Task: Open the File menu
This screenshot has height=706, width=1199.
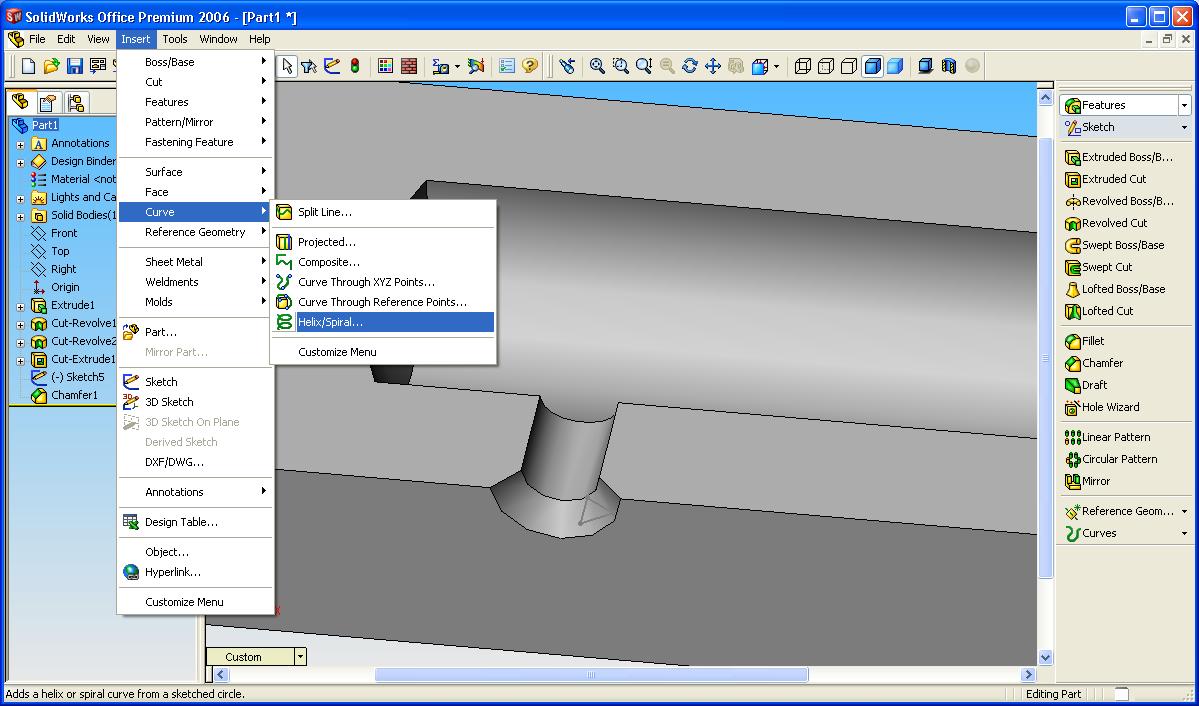Action: [x=37, y=39]
